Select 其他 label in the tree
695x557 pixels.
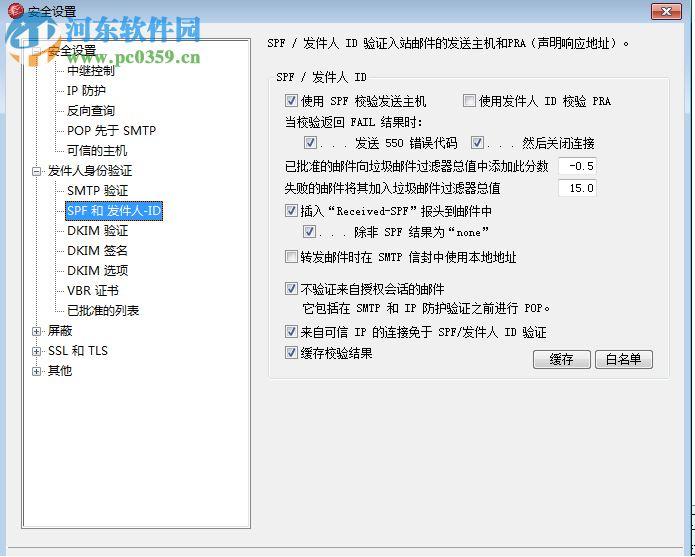coord(60,370)
